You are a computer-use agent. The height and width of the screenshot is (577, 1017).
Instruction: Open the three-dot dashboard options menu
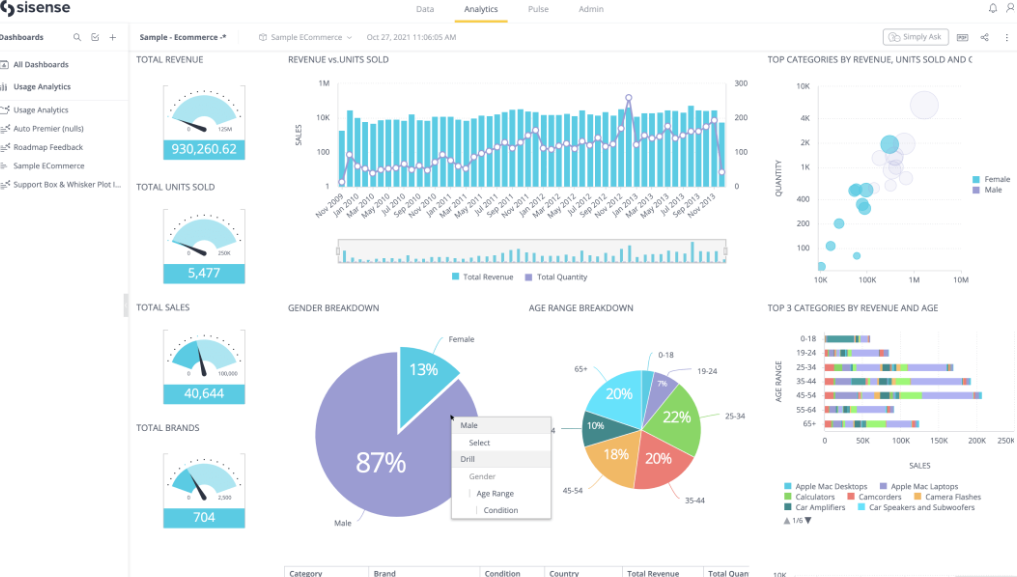click(x=1007, y=38)
